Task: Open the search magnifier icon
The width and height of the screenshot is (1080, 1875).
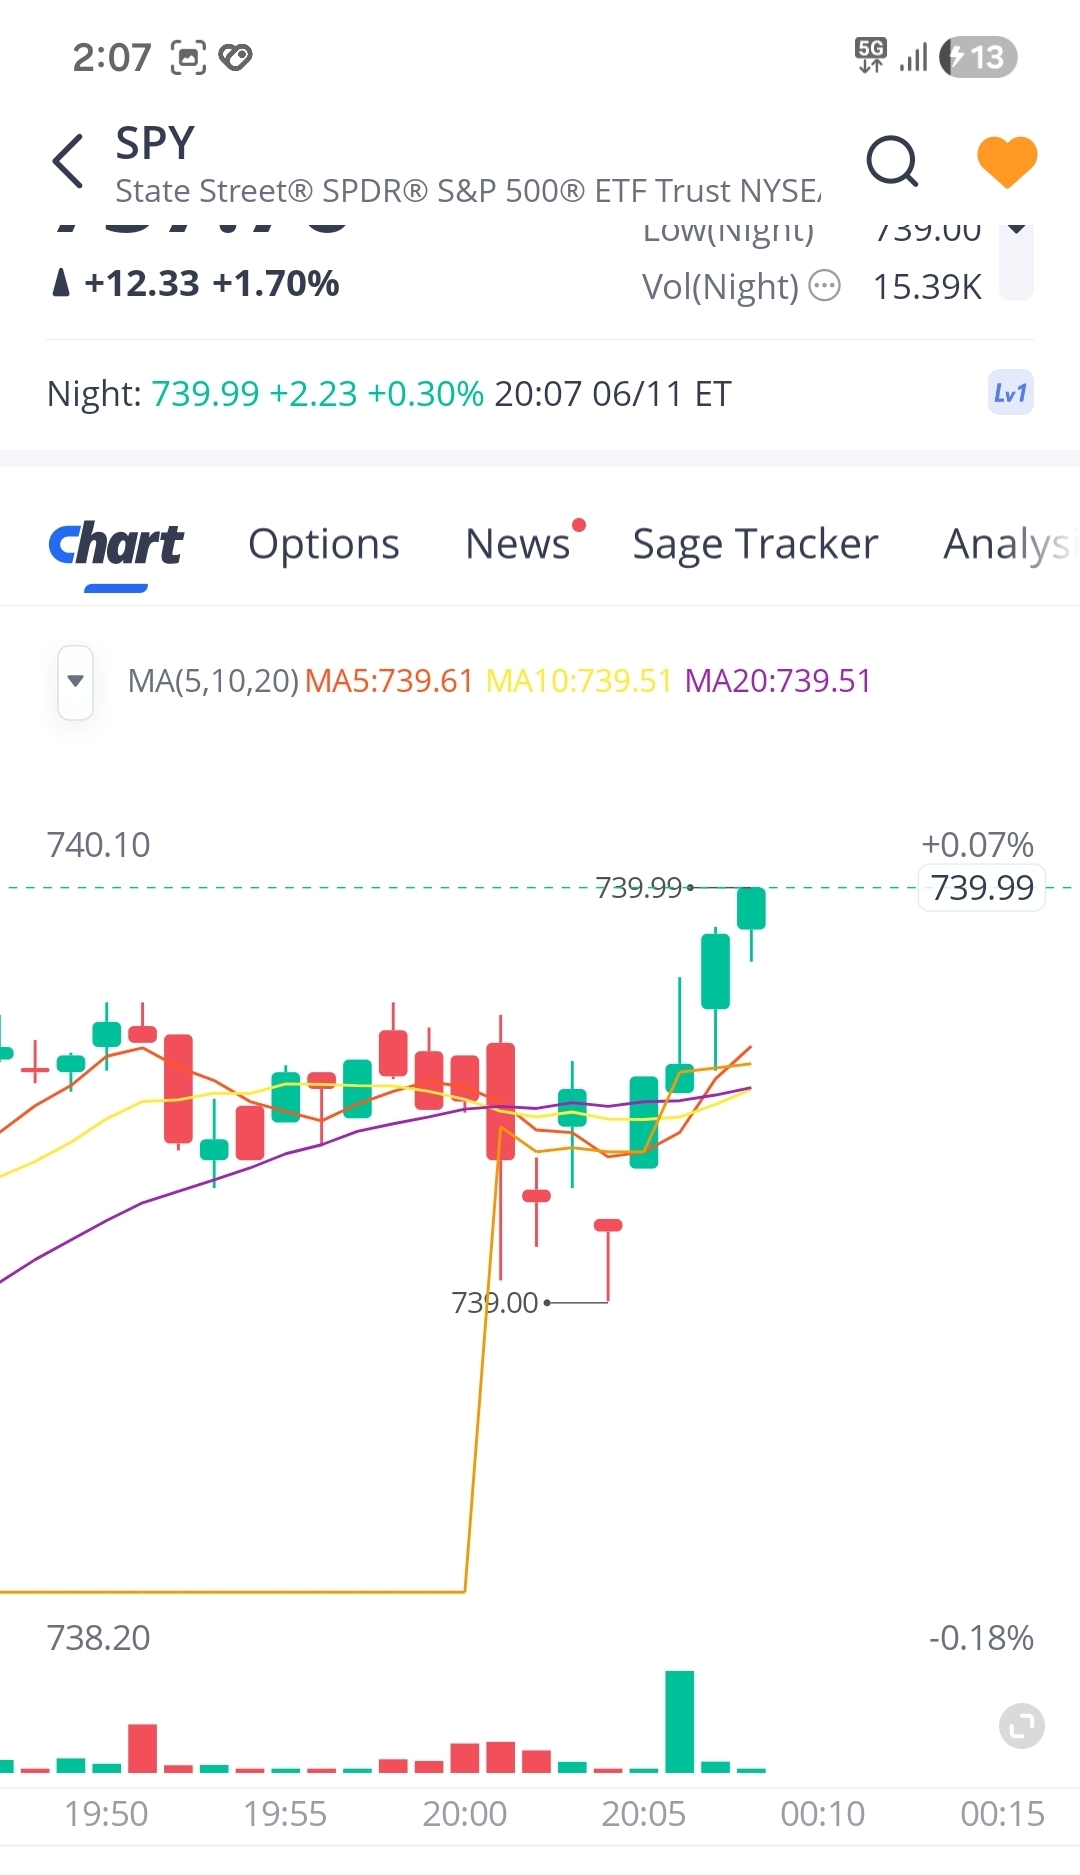Action: point(892,161)
